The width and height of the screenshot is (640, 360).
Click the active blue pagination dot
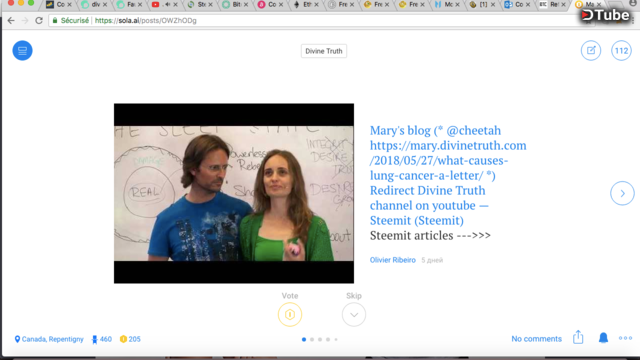pyautogui.click(x=304, y=339)
